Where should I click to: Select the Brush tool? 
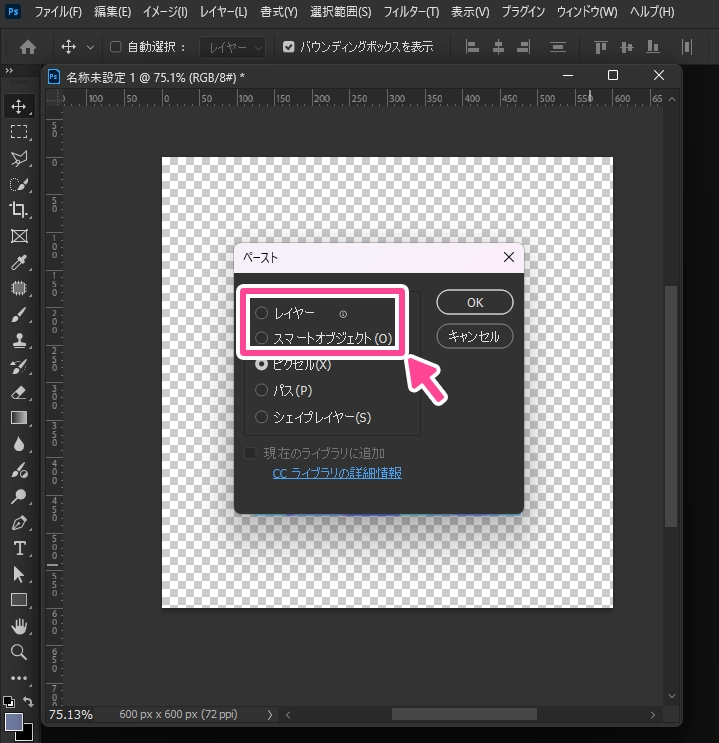point(18,315)
